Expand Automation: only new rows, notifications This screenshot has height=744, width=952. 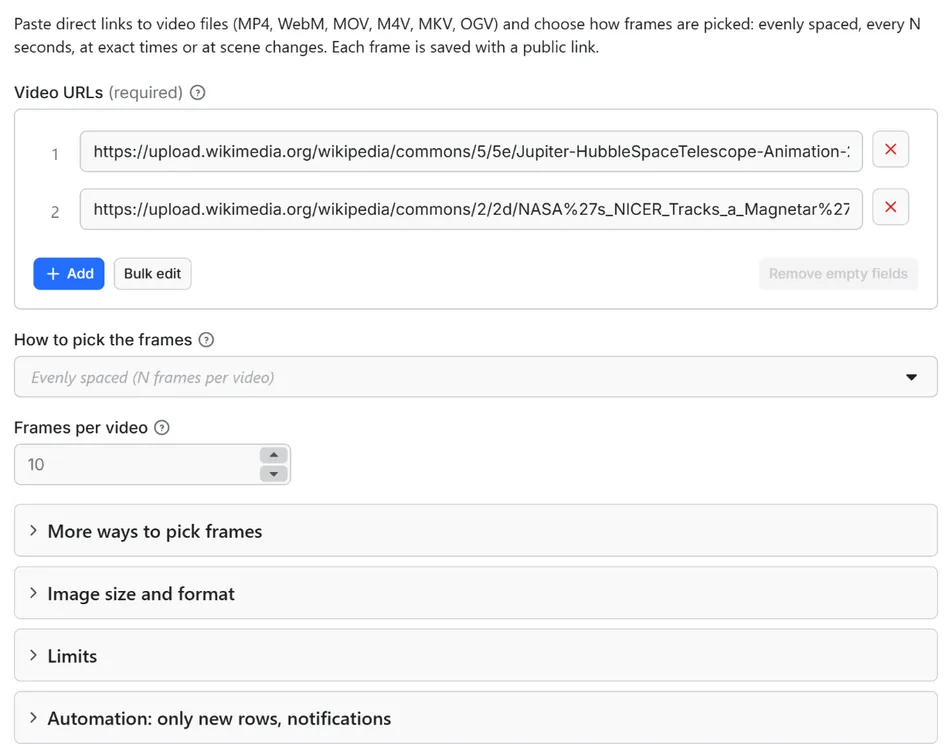[x=475, y=718]
